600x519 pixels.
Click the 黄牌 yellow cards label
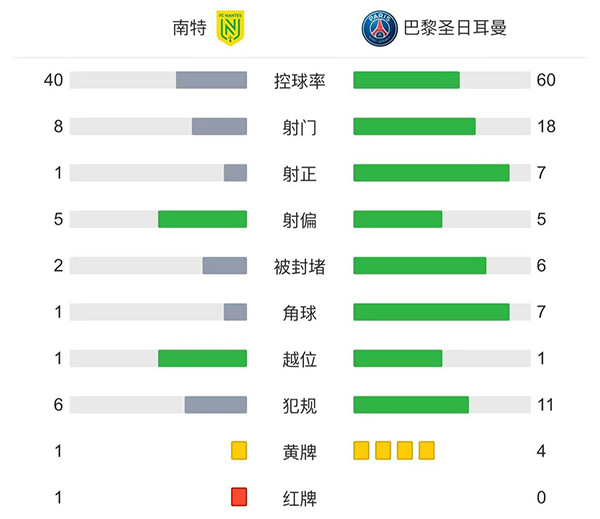tap(300, 451)
